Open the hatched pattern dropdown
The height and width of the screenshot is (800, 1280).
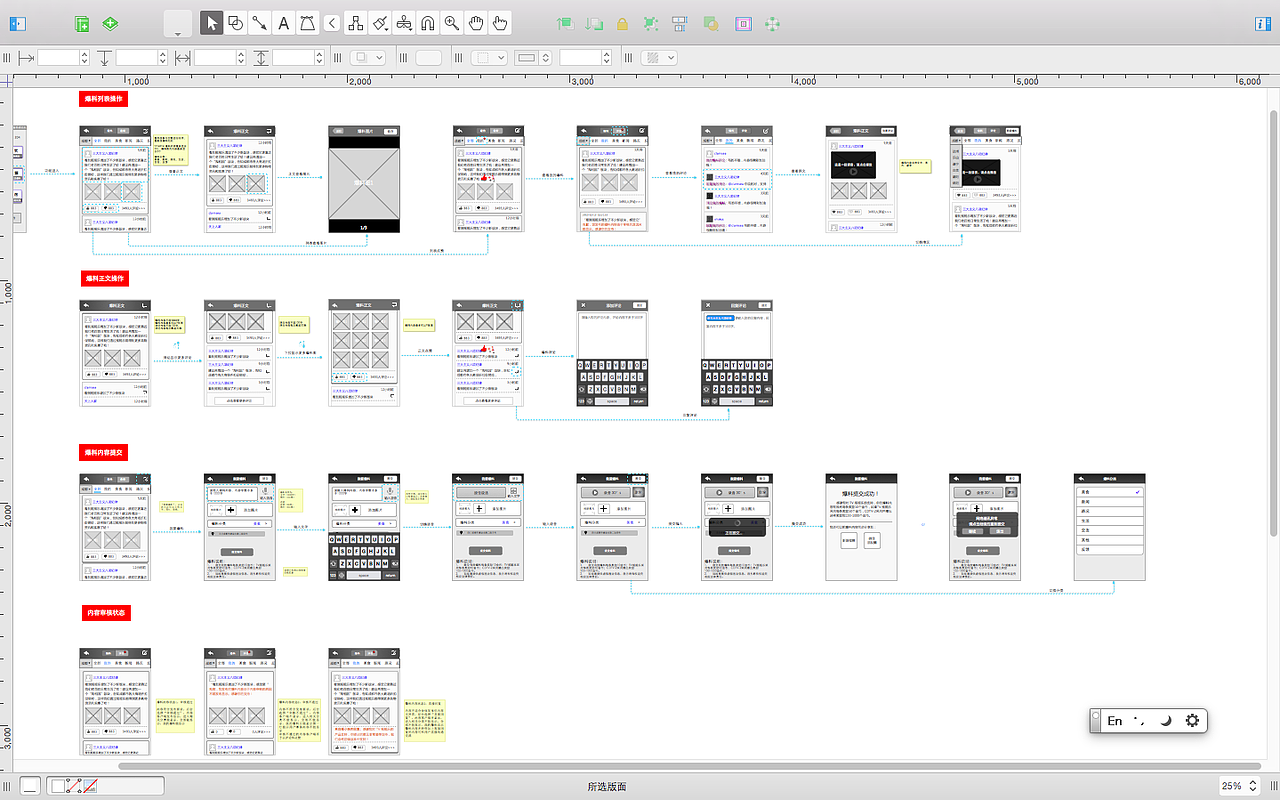[659, 58]
